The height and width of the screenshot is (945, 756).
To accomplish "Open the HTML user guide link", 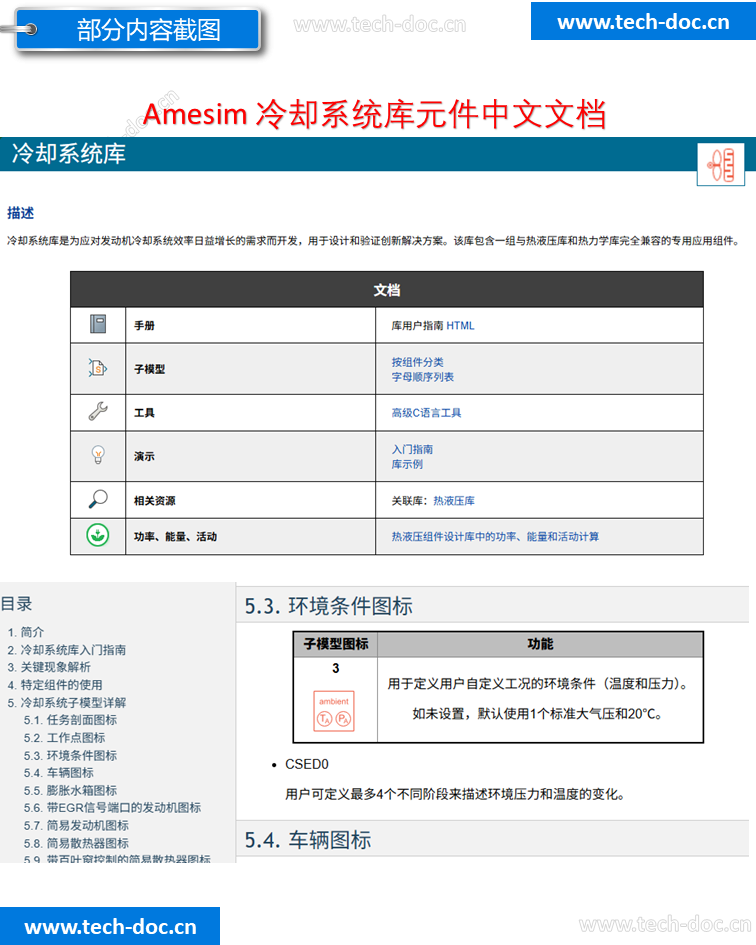I will pos(460,325).
